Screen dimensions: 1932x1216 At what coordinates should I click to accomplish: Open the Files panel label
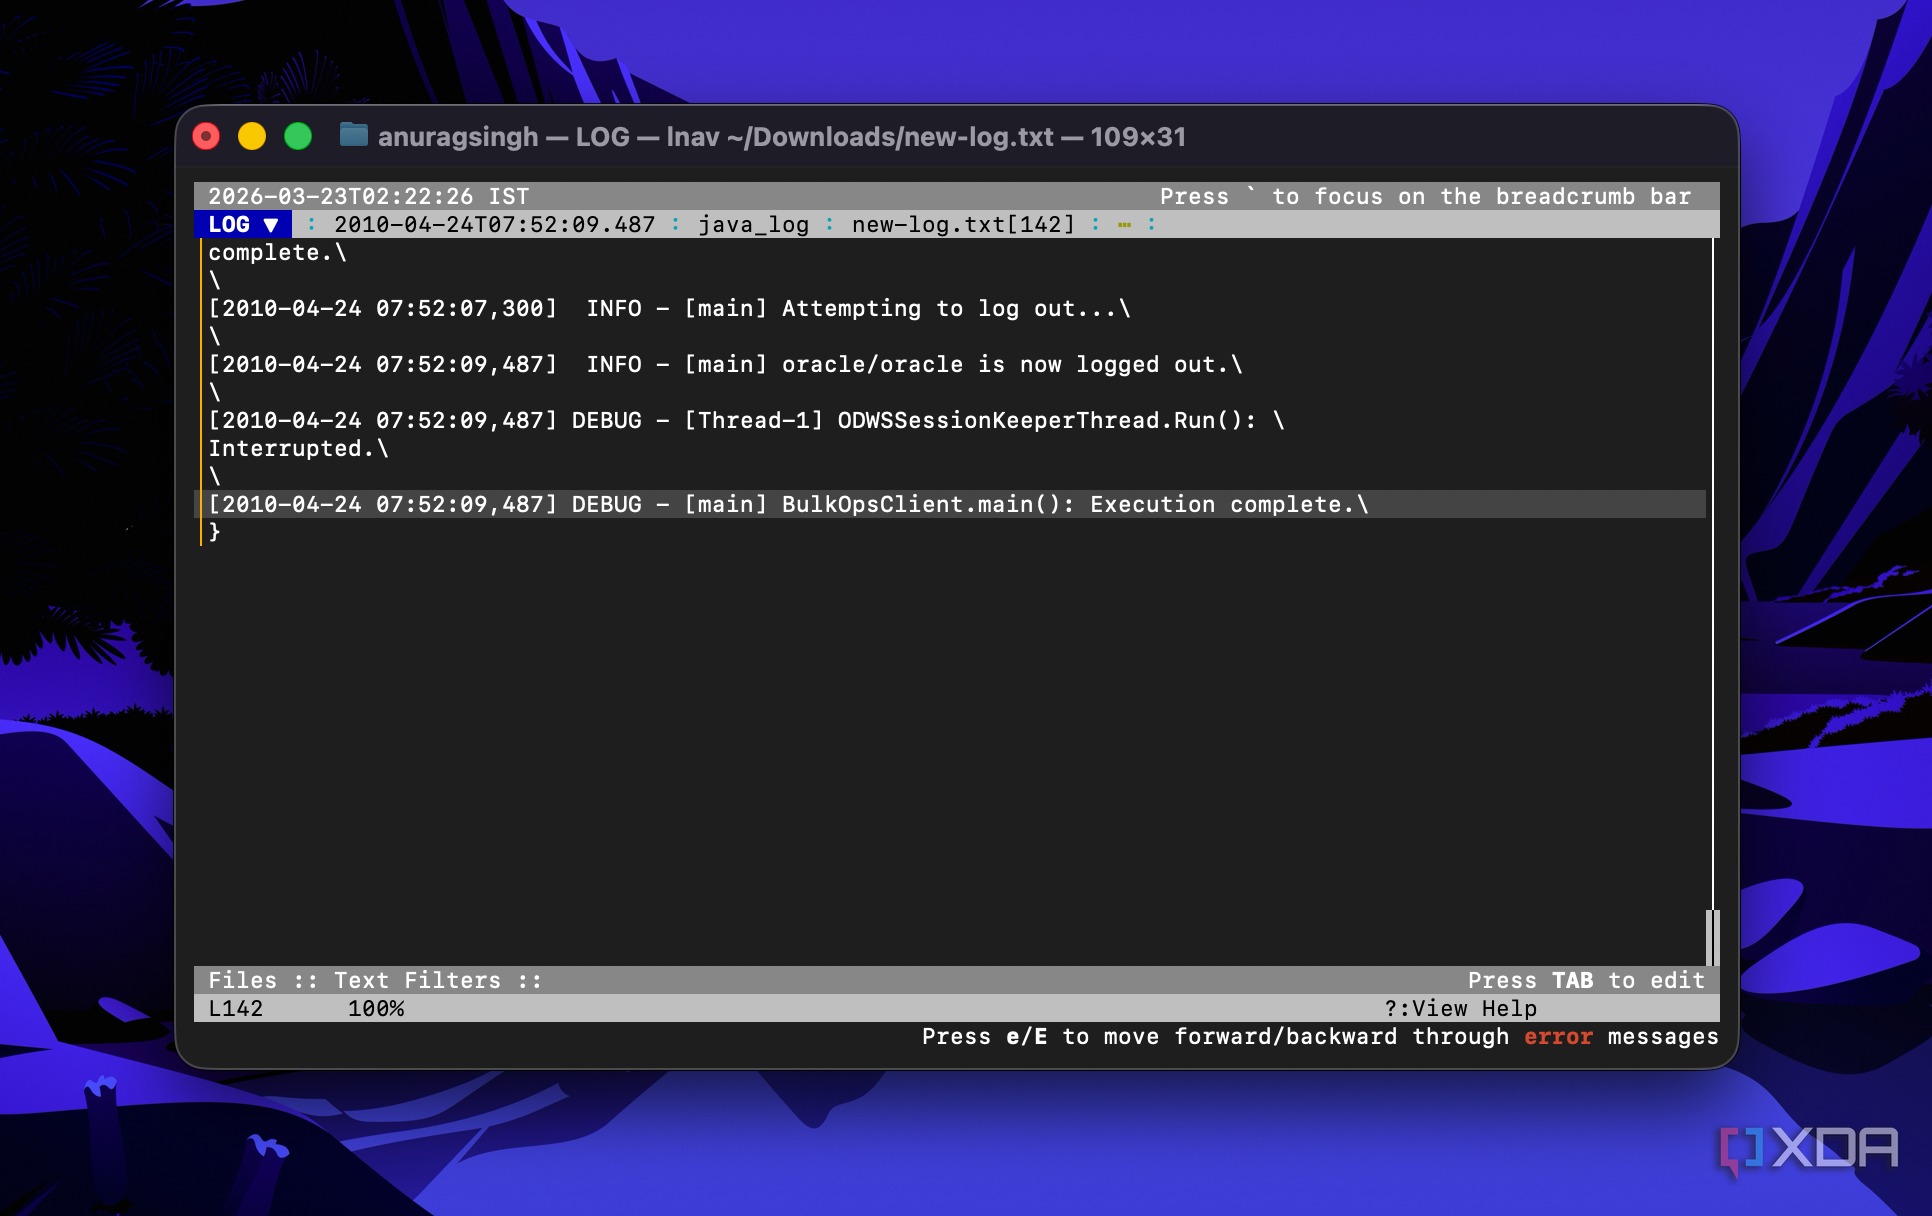click(x=243, y=980)
